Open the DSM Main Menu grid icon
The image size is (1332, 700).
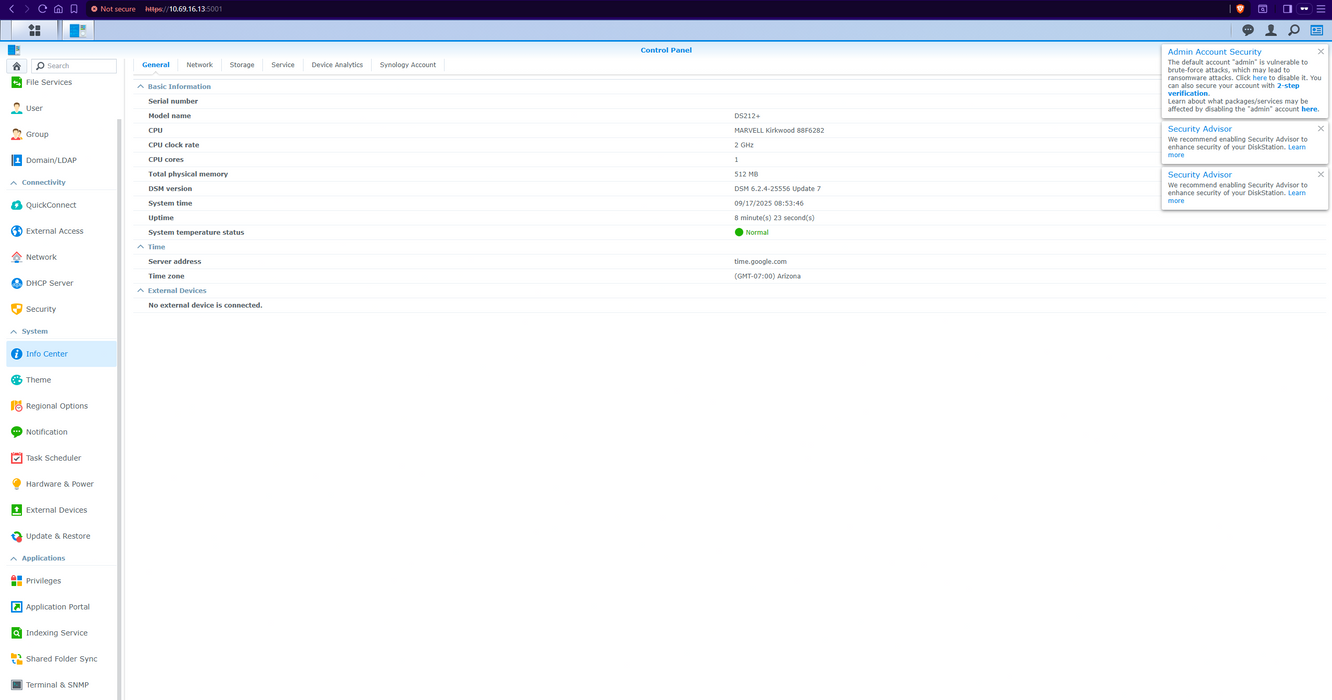point(34,30)
